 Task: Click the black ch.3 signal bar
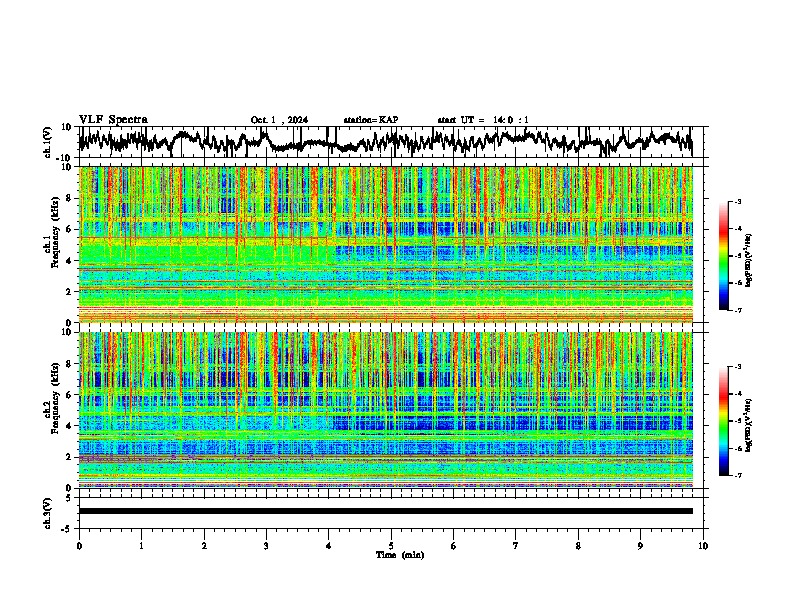point(385,511)
